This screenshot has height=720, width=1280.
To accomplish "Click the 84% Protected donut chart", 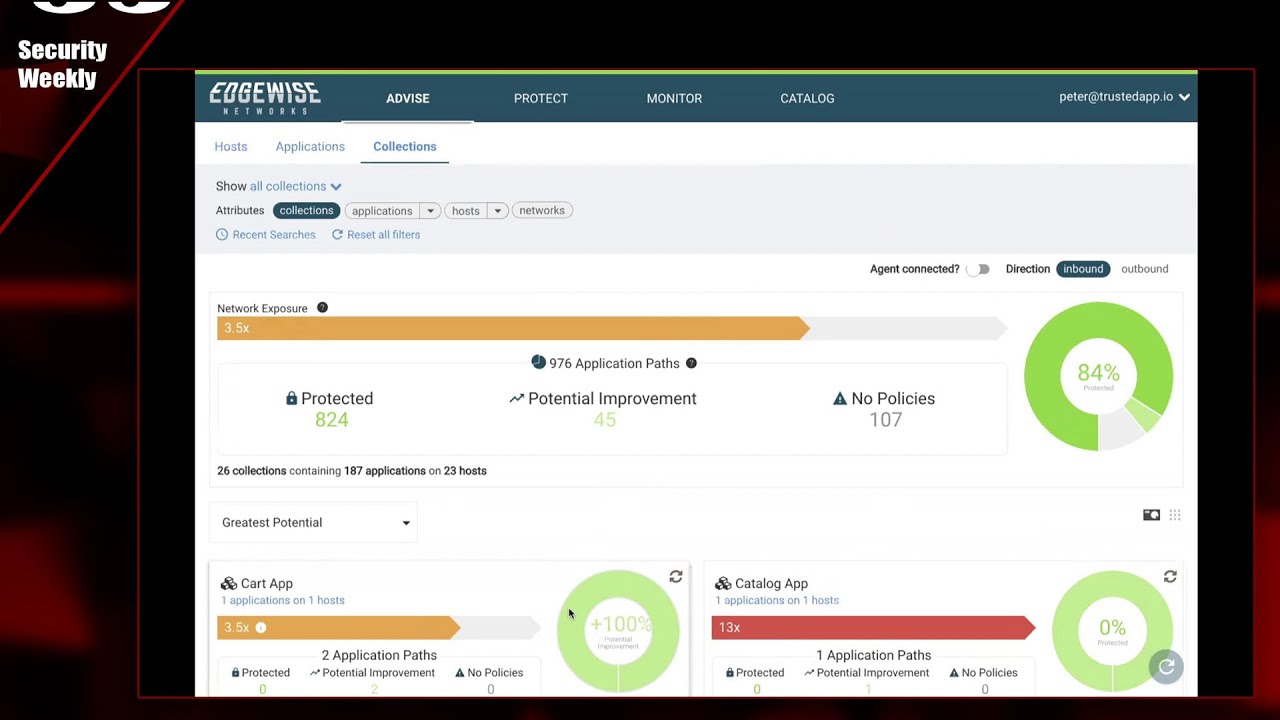I will click(1098, 377).
